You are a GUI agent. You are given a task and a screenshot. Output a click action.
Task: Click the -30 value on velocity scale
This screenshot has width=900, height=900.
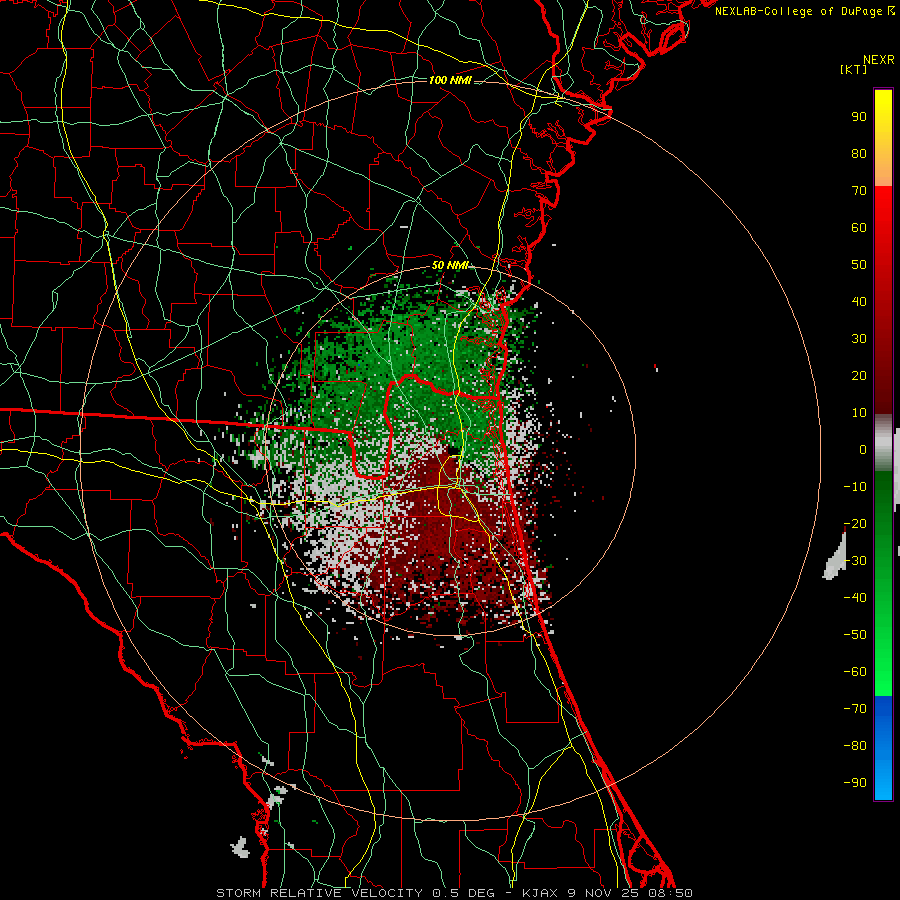pos(855,561)
